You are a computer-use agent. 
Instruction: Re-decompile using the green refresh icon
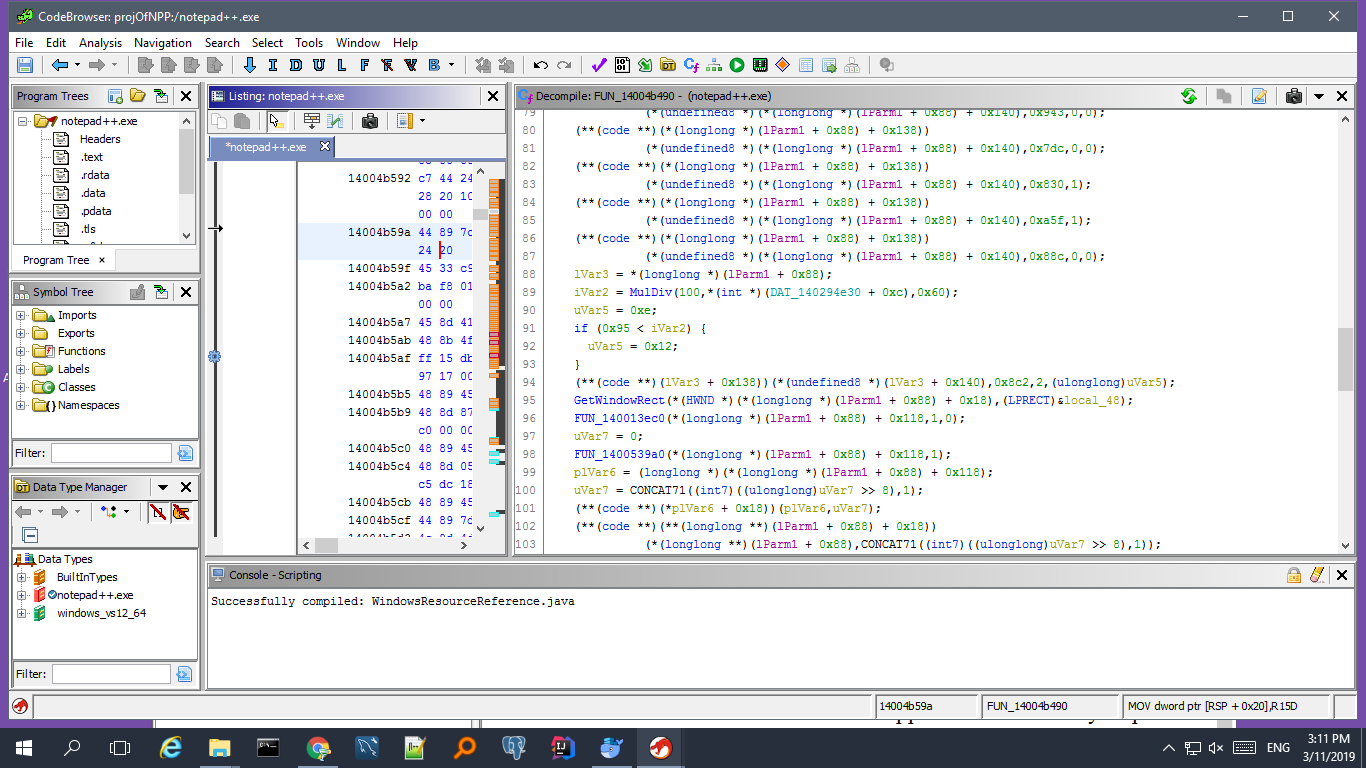(1189, 96)
